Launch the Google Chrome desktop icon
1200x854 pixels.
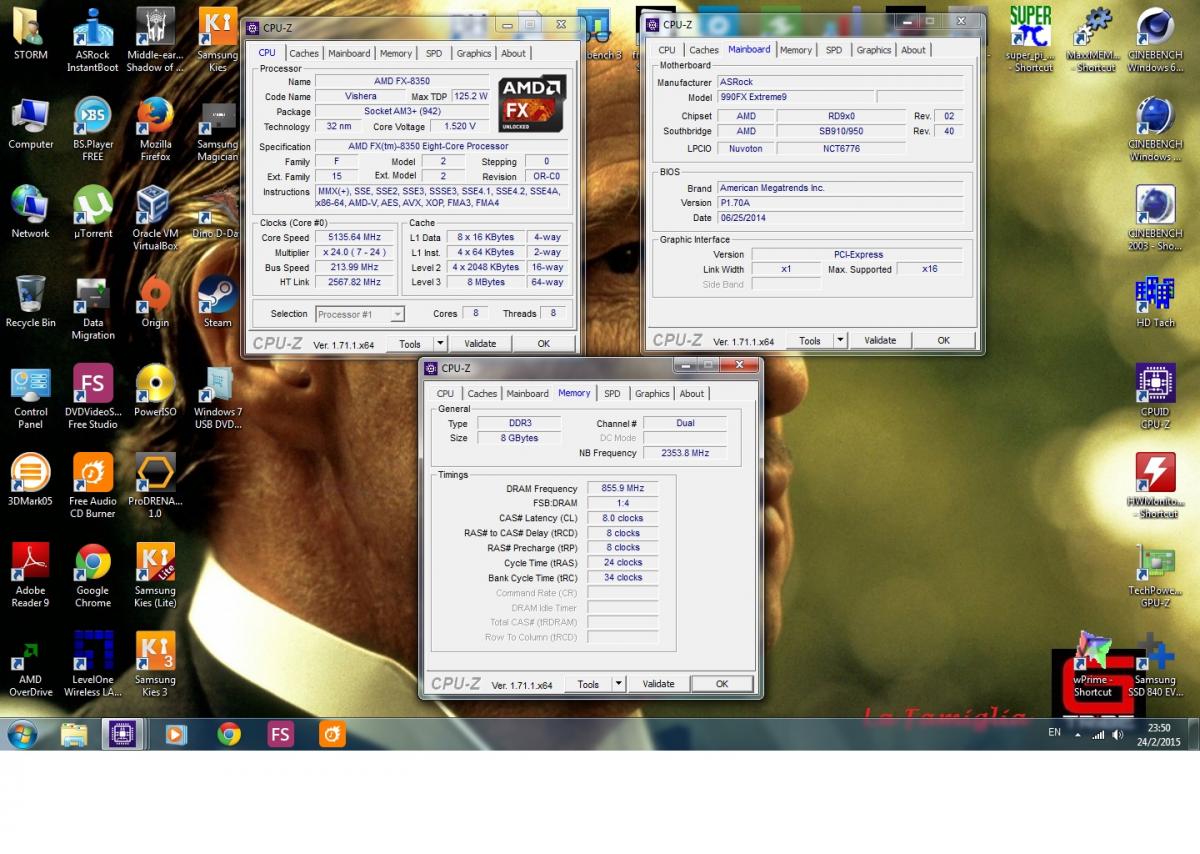[x=93, y=575]
